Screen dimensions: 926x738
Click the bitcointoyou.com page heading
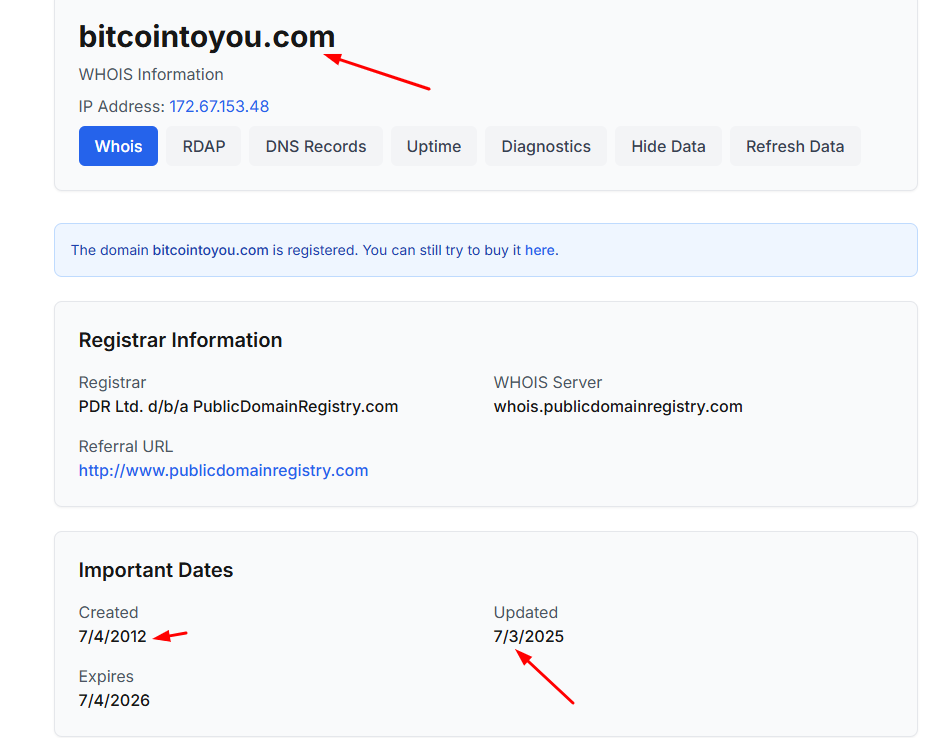pos(207,37)
